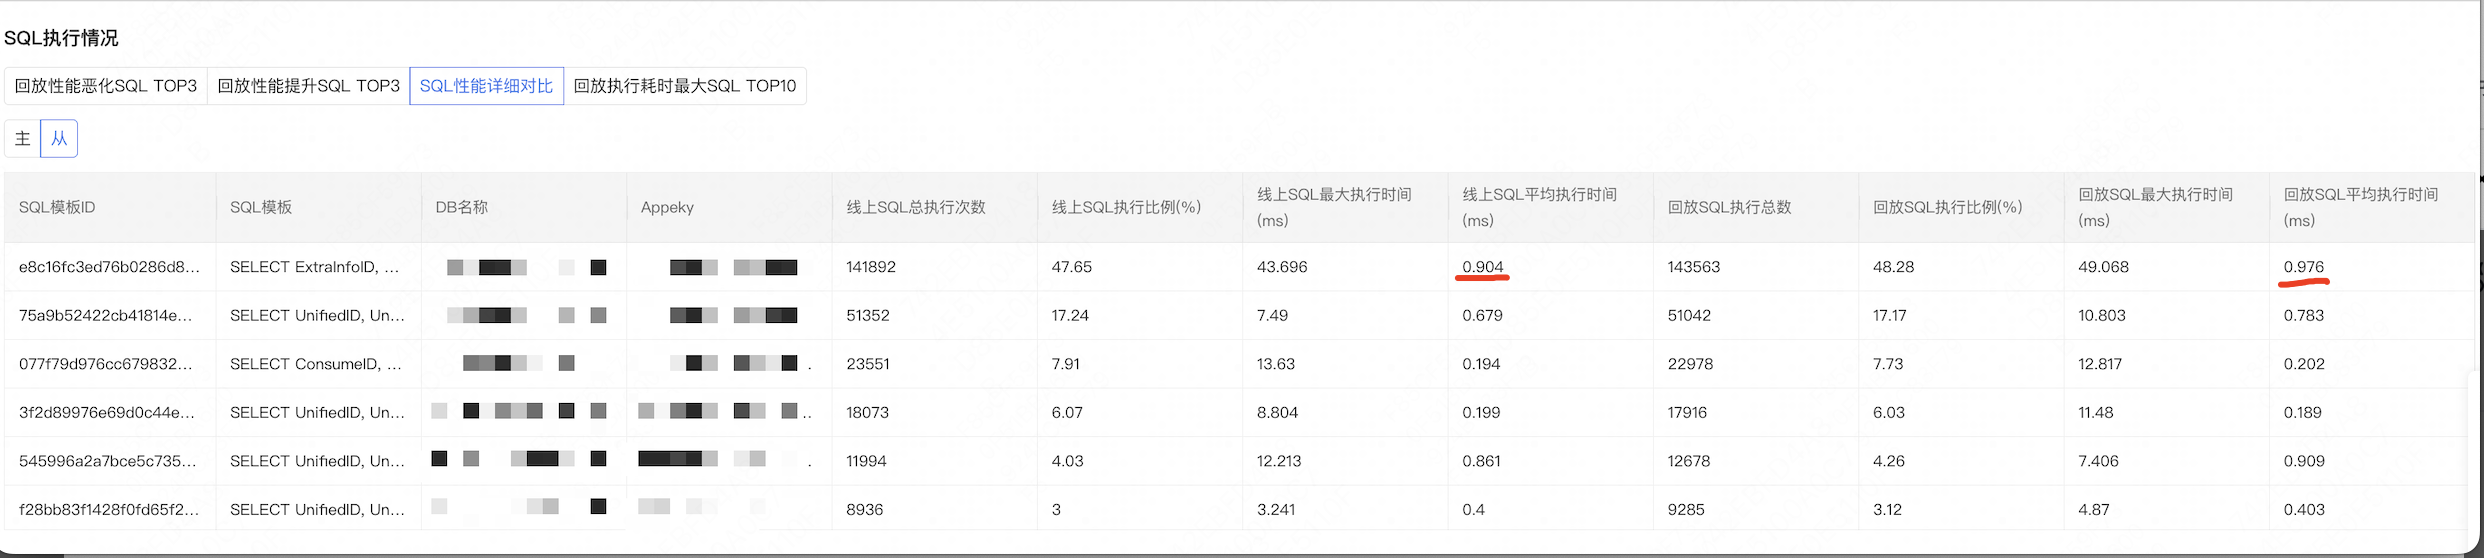The width and height of the screenshot is (2484, 558).
Task: Click underlined value 0.976 in first row
Action: click(2303, 267)
